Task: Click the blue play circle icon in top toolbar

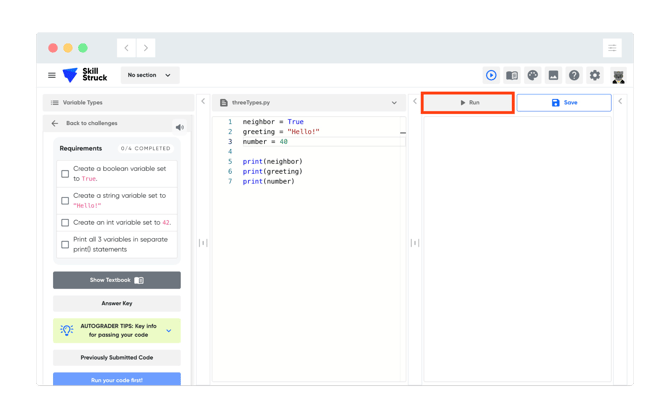Action: pos(491,76)
